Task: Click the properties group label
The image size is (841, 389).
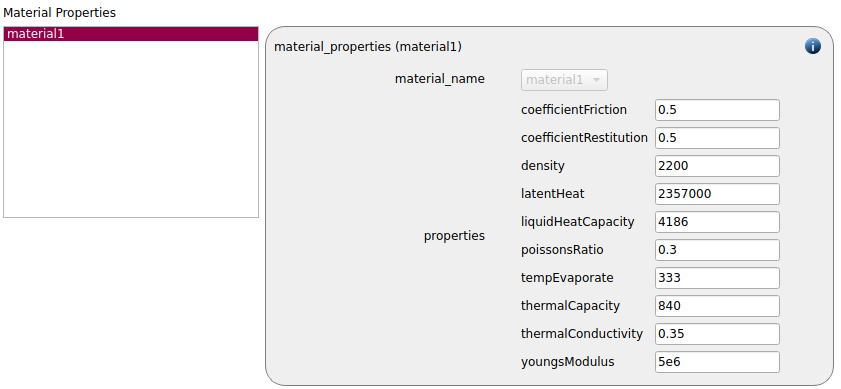Action: tap(454, 236)
